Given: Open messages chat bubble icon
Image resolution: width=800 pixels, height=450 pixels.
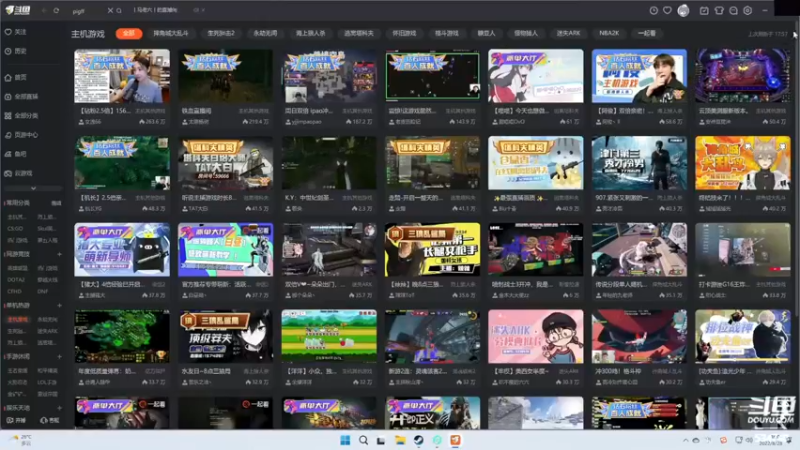Looking at the screenshot, I should [x=733, y=10].
